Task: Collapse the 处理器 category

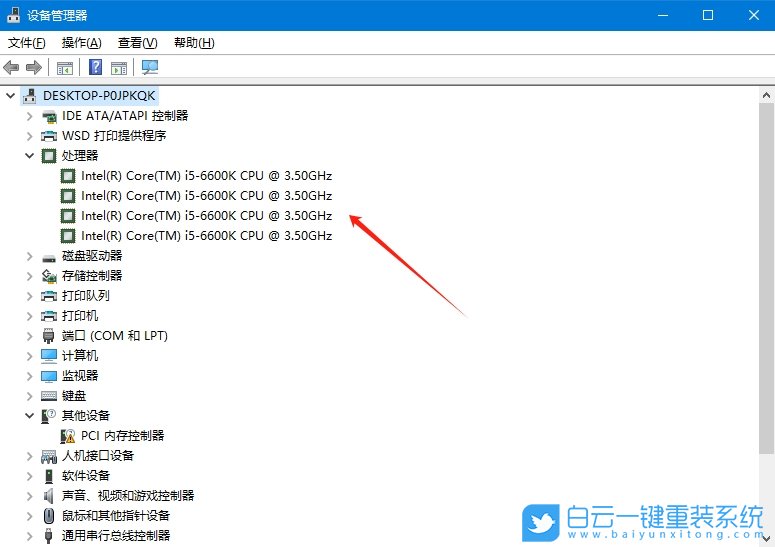Action: pyautogui.click(x=29, y=156)
